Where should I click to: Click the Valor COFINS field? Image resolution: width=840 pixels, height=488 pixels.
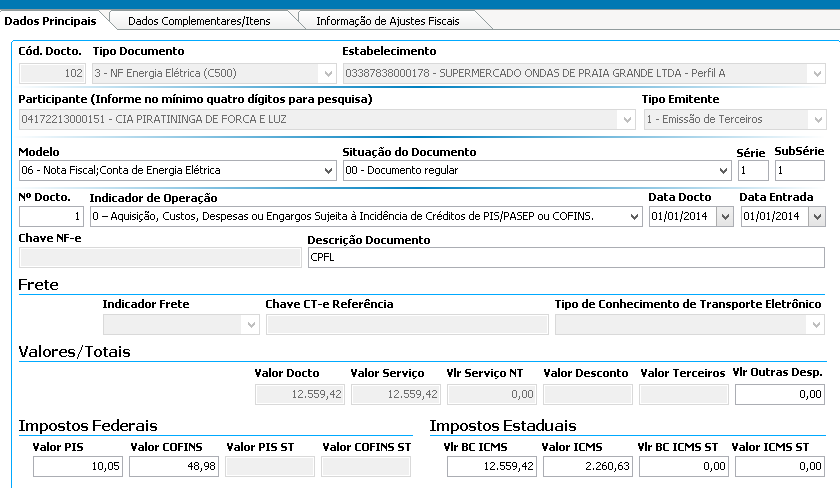point(173,466)
